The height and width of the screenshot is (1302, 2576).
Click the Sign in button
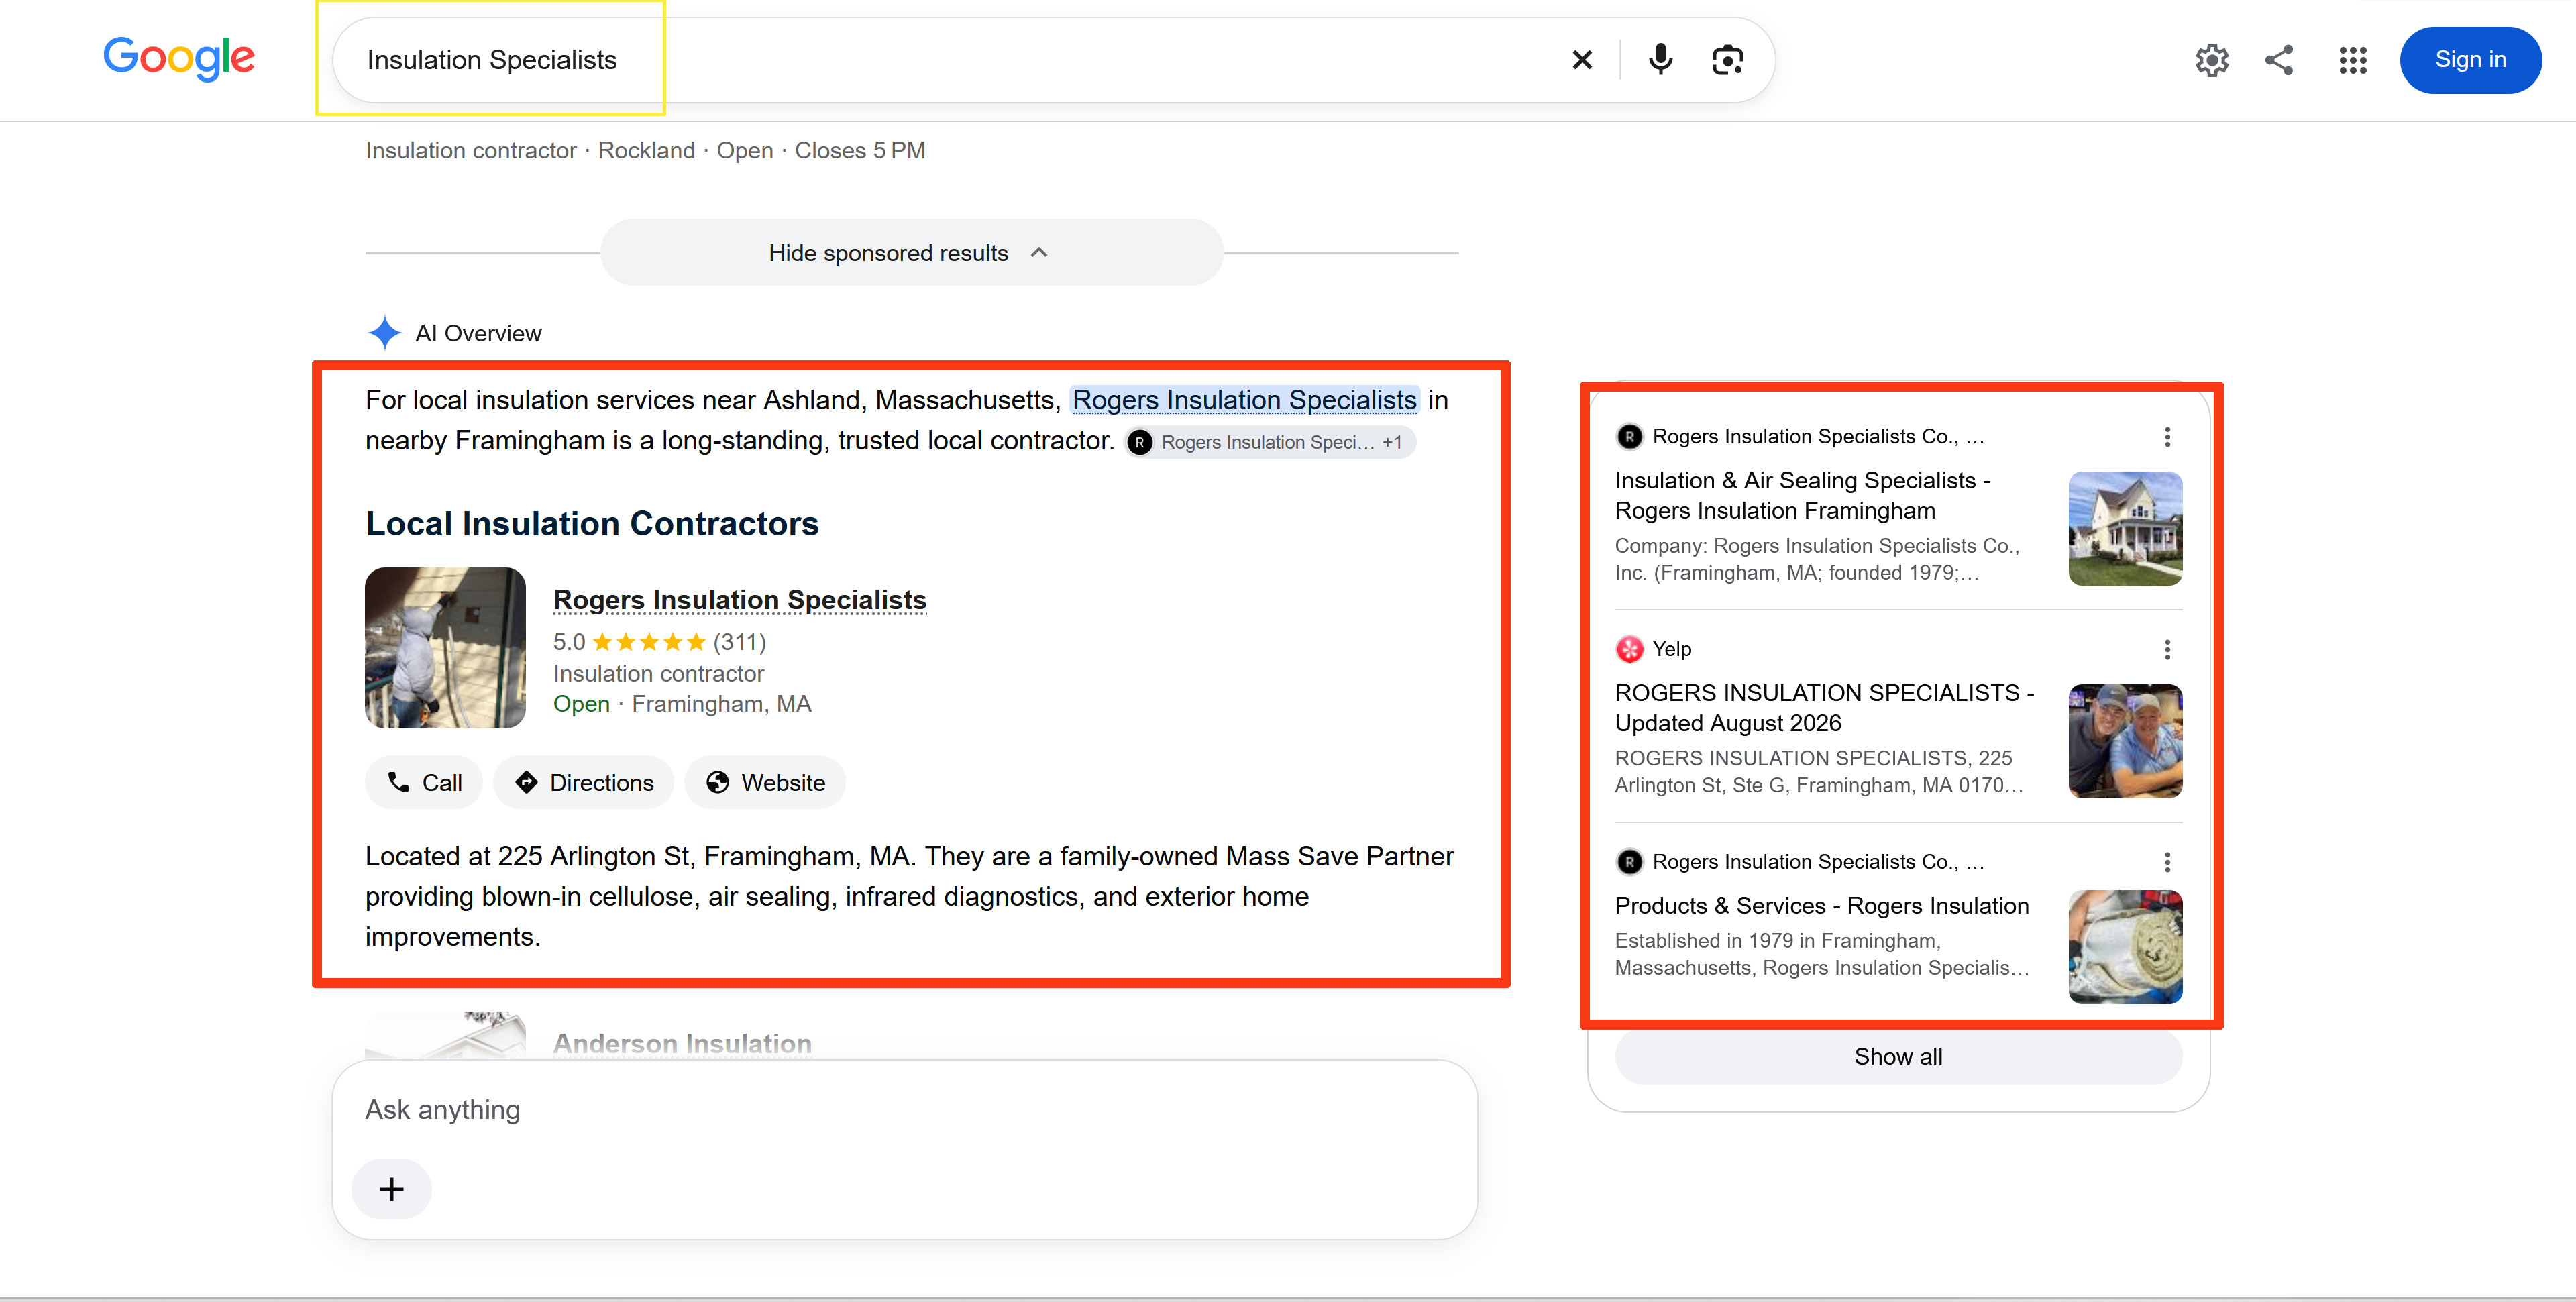click(x=2470, y=60)
